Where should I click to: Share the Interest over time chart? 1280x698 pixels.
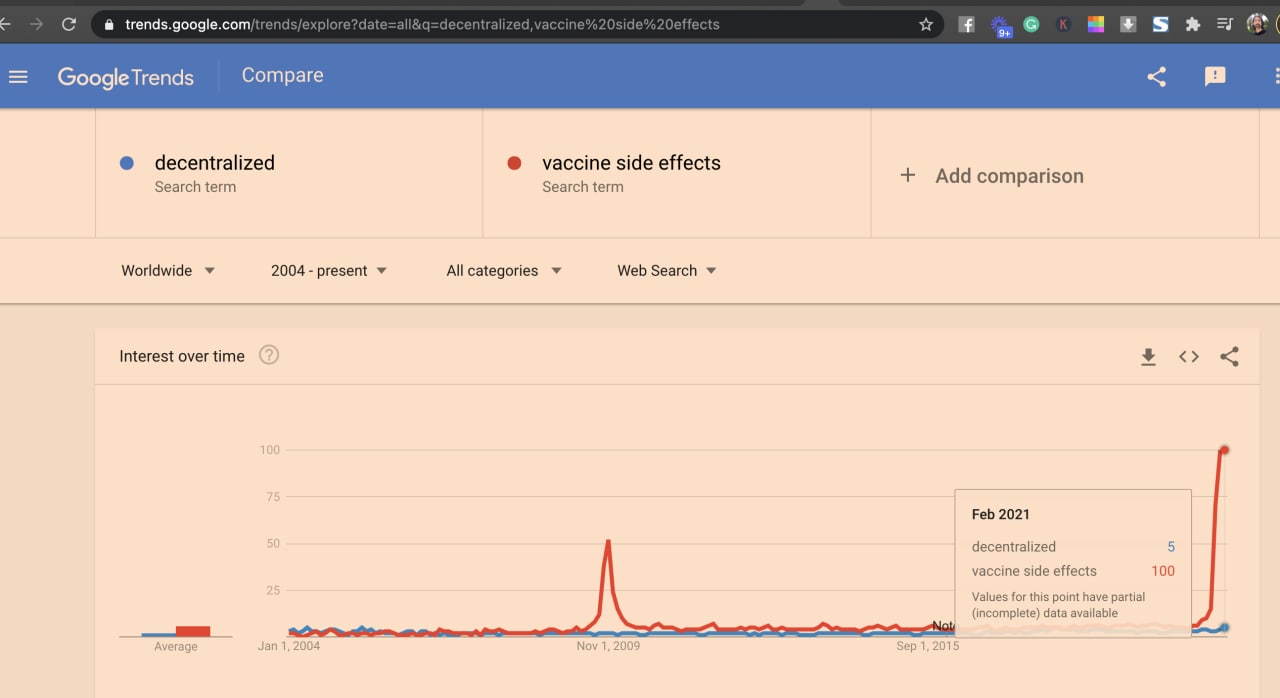1230,356
